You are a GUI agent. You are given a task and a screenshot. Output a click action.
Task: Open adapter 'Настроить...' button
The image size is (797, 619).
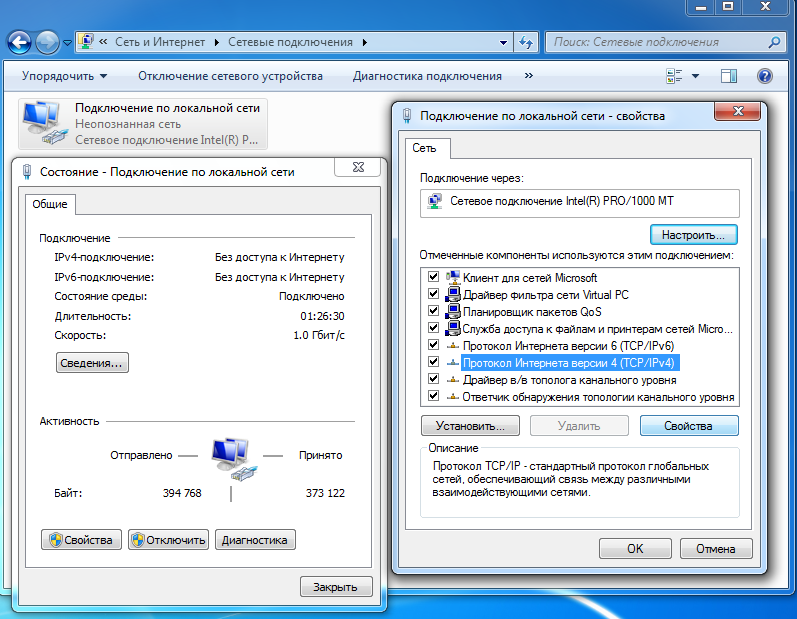pyautogui.click(x=693, y=235)
